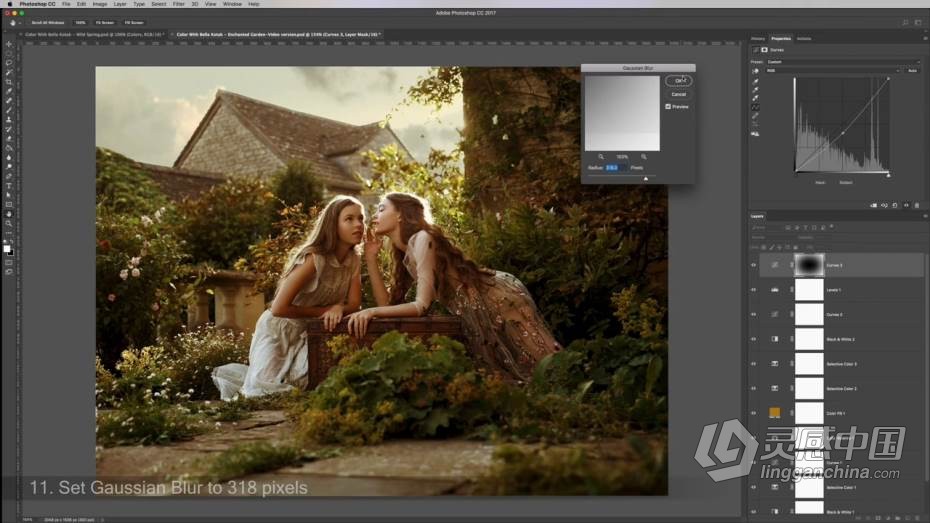Select the Hand tool in the toolbar
930x523 pixels.
coord(8,214)
